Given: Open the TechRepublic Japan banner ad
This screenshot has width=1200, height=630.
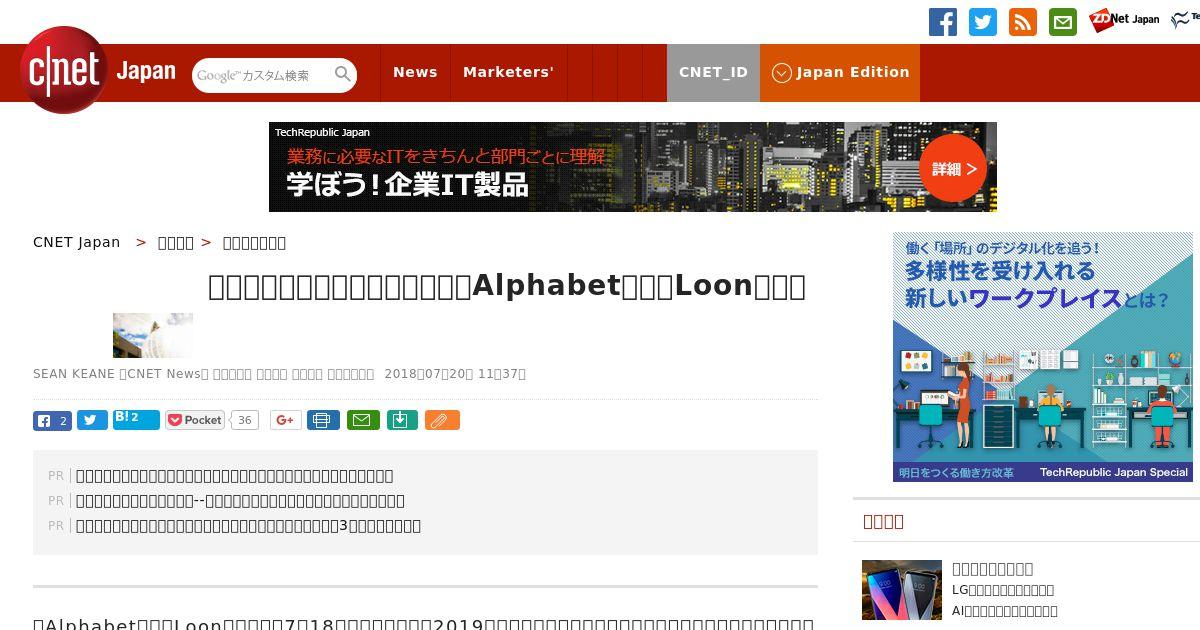Looking at the screenshot, I should [633, 167].
